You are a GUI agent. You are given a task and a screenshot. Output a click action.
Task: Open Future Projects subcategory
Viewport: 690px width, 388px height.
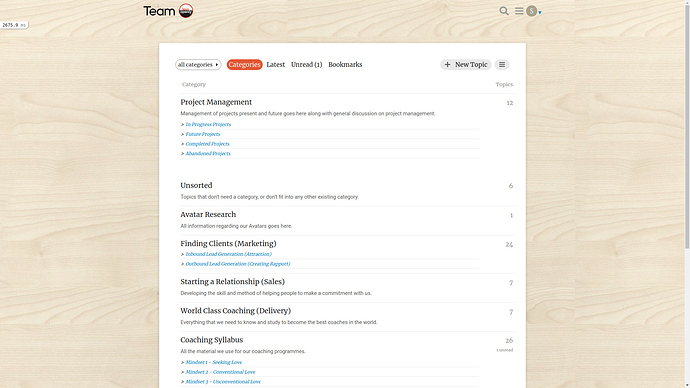pyautogui.click(x=203, y=134)
